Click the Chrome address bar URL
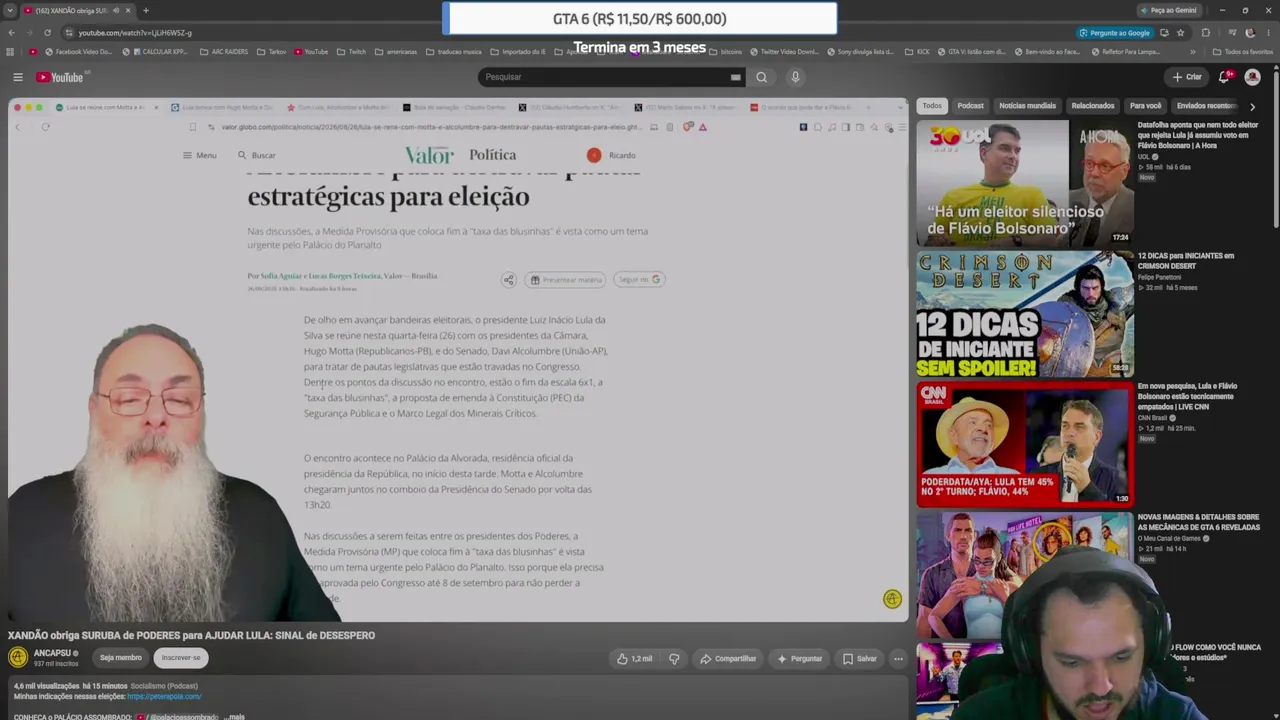The image size is (1280, 720). [x=135, y=33]
